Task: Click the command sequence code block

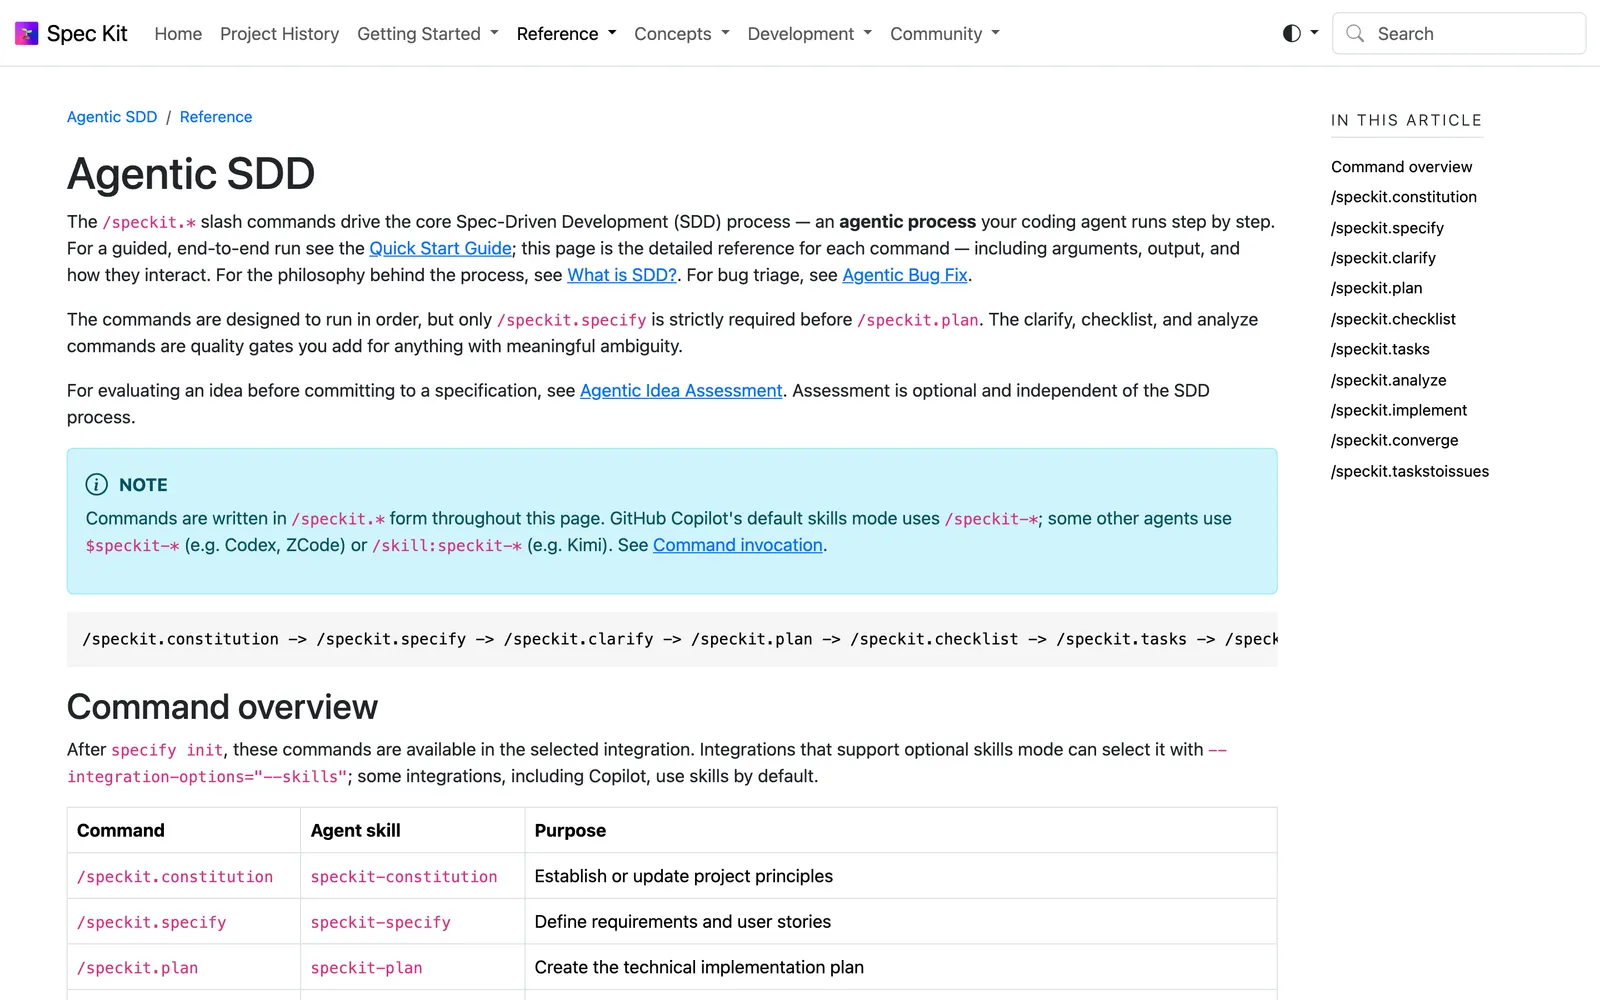Action: (x=672, y=639)
